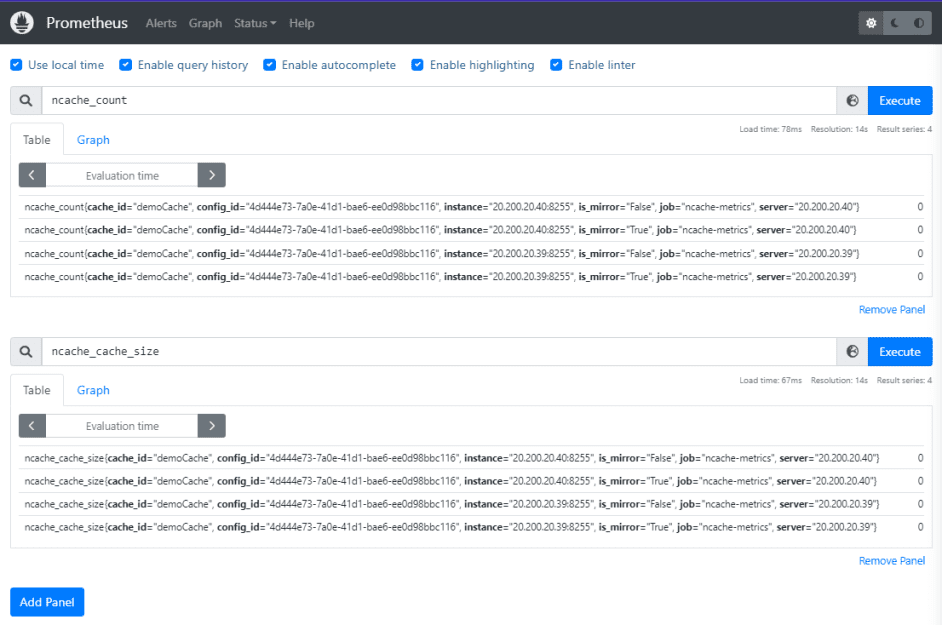Open the Graph page in navbar
The height and width of the screenshot is (625, 942).
coord(205,23)
